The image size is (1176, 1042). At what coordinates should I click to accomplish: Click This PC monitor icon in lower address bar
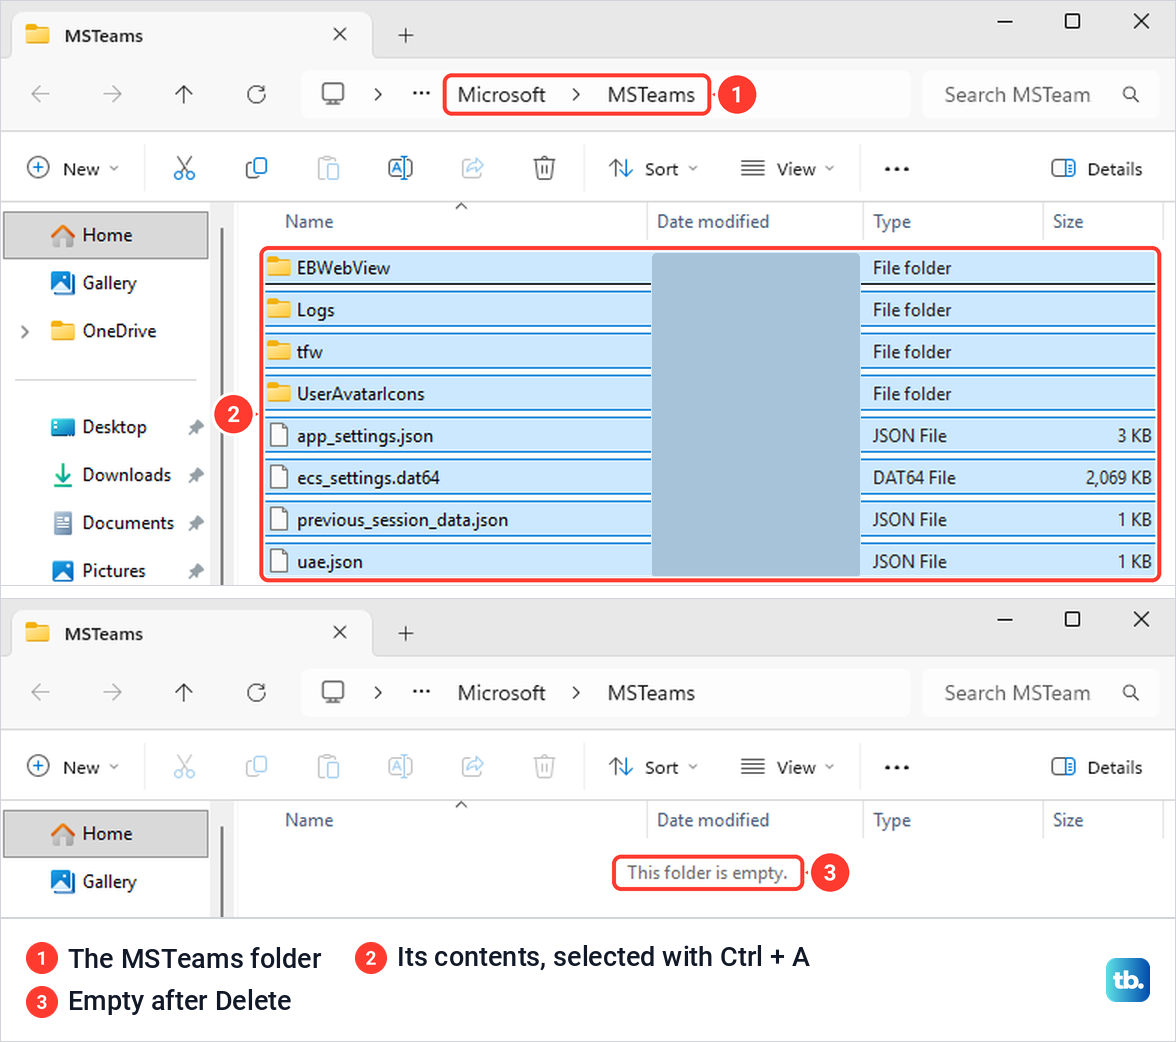pyautogui.click(x=332, y=692)
